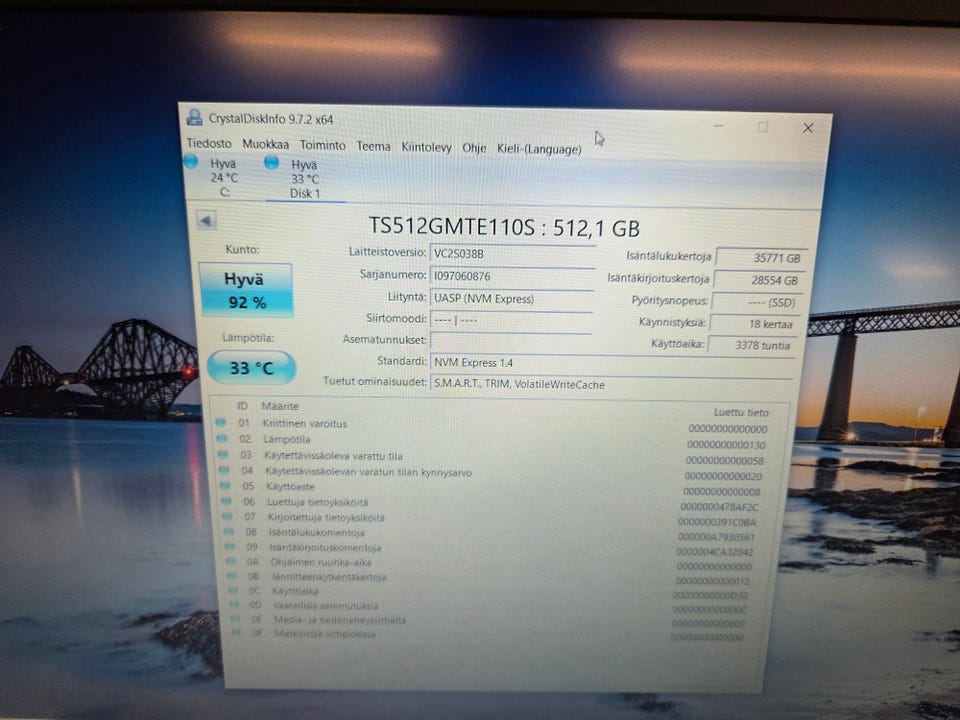Click the Pyöritysnopeus value ---- (SSD)
This screenshot has width=960, height=720.
pos(757,302)
